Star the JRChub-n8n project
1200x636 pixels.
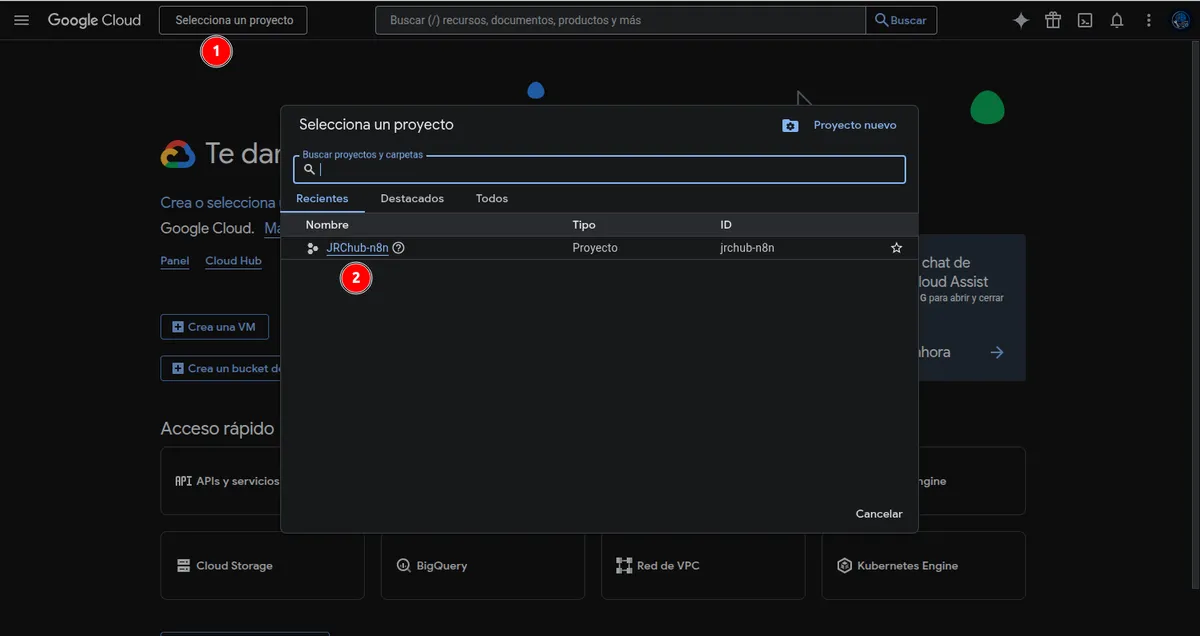point(896,248)
